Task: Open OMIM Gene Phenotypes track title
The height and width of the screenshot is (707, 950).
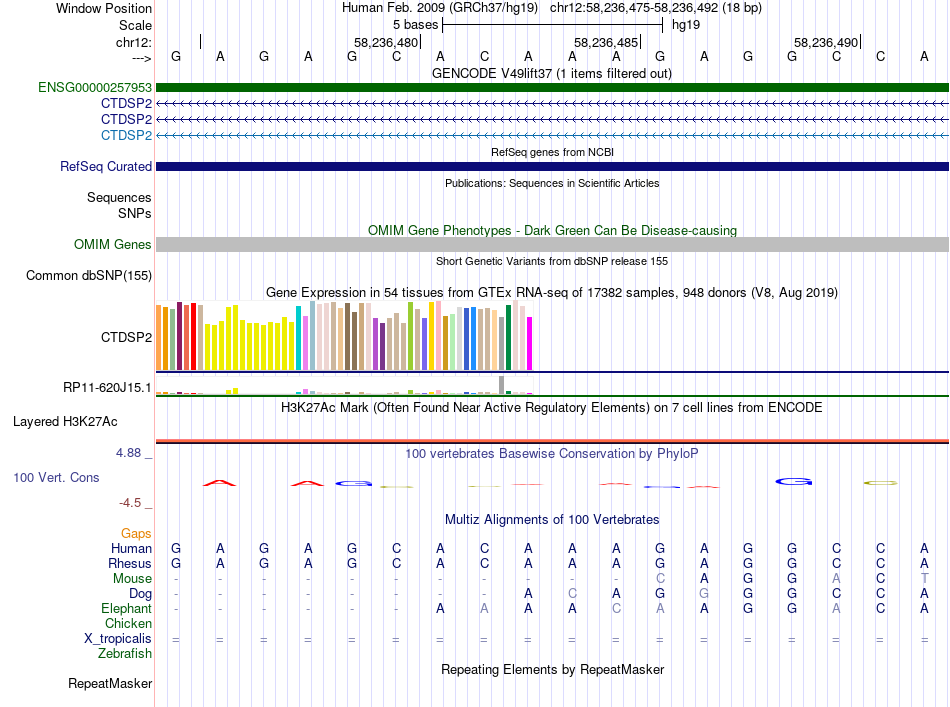Action: coord(552,230)
